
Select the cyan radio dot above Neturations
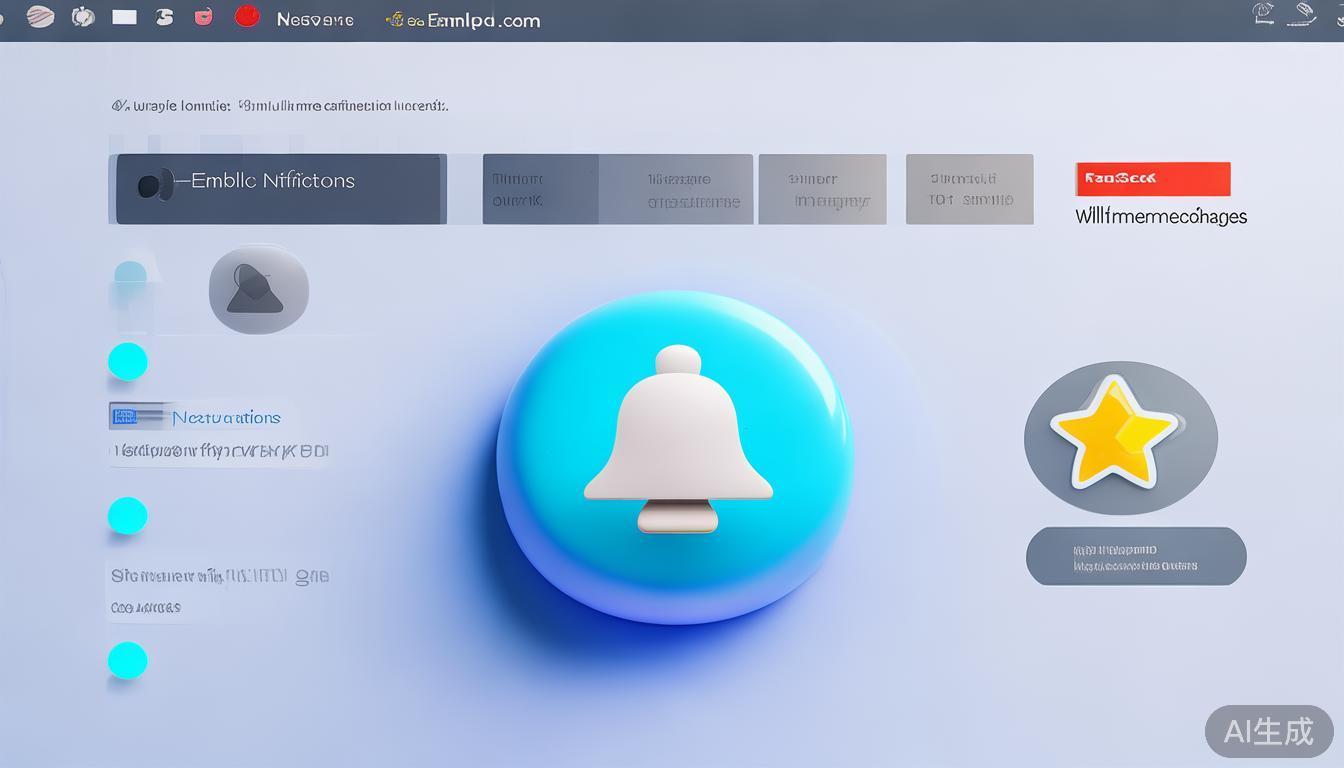pyautogui.click(x=127, y=361)
